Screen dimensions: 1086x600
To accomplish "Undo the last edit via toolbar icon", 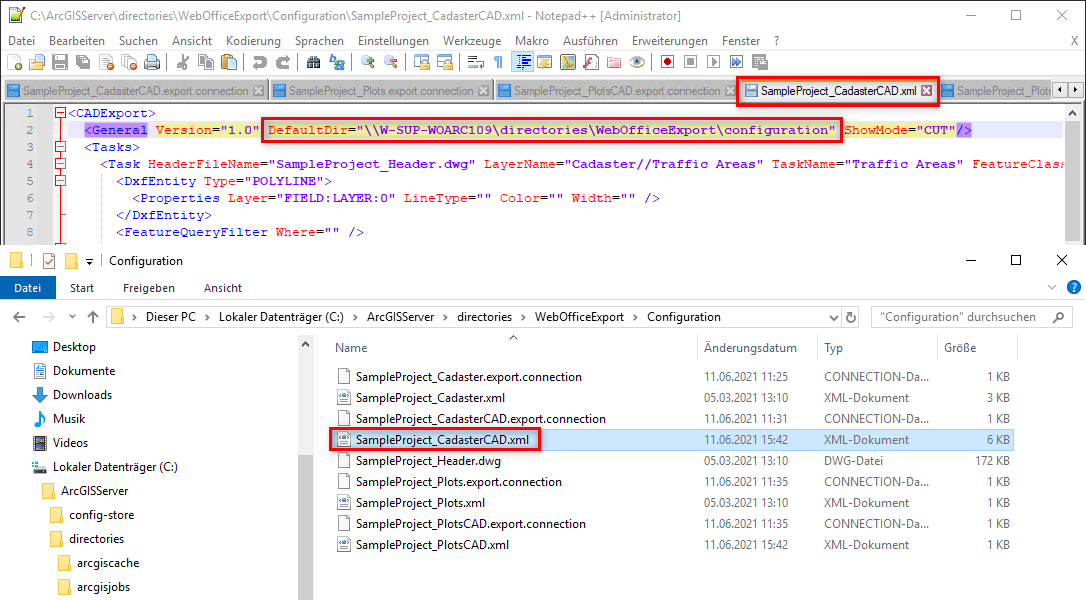I will coord(259,62).
